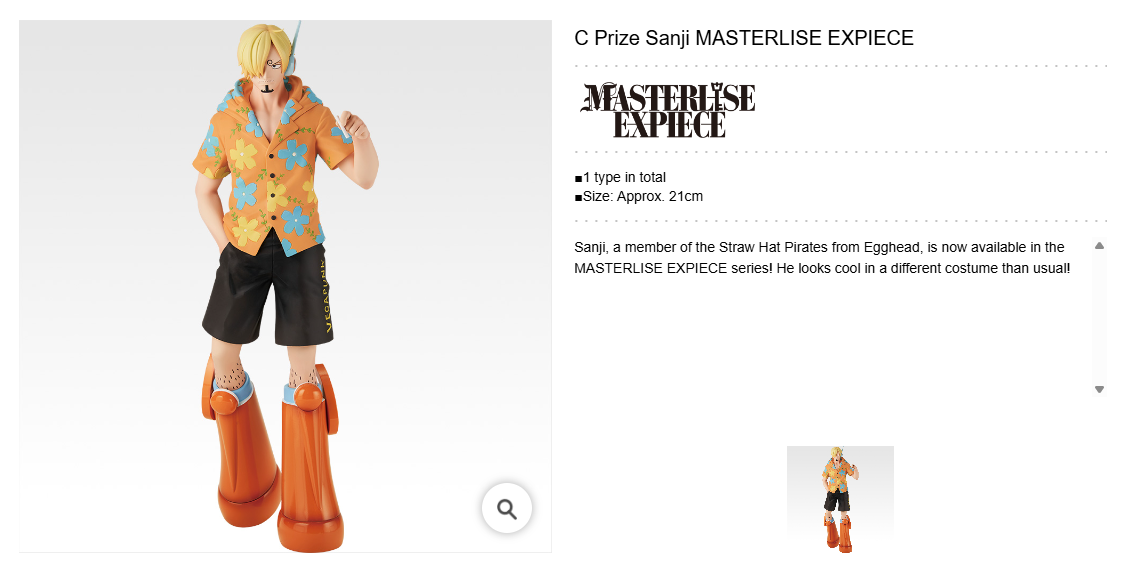Screen dimensions: 1122x571
Task: Click the product description paragraph
Action: pos(822,258)
